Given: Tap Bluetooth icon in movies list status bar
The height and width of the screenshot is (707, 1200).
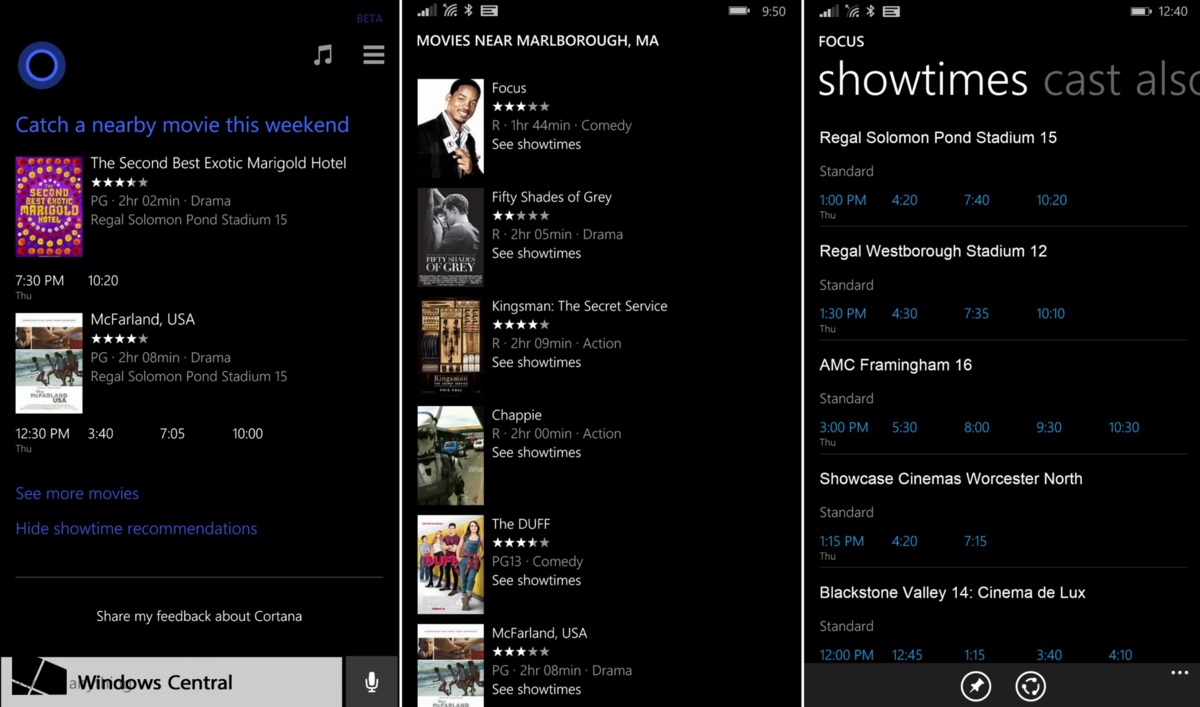Looking at the screenshot, I should click(468, 11).
